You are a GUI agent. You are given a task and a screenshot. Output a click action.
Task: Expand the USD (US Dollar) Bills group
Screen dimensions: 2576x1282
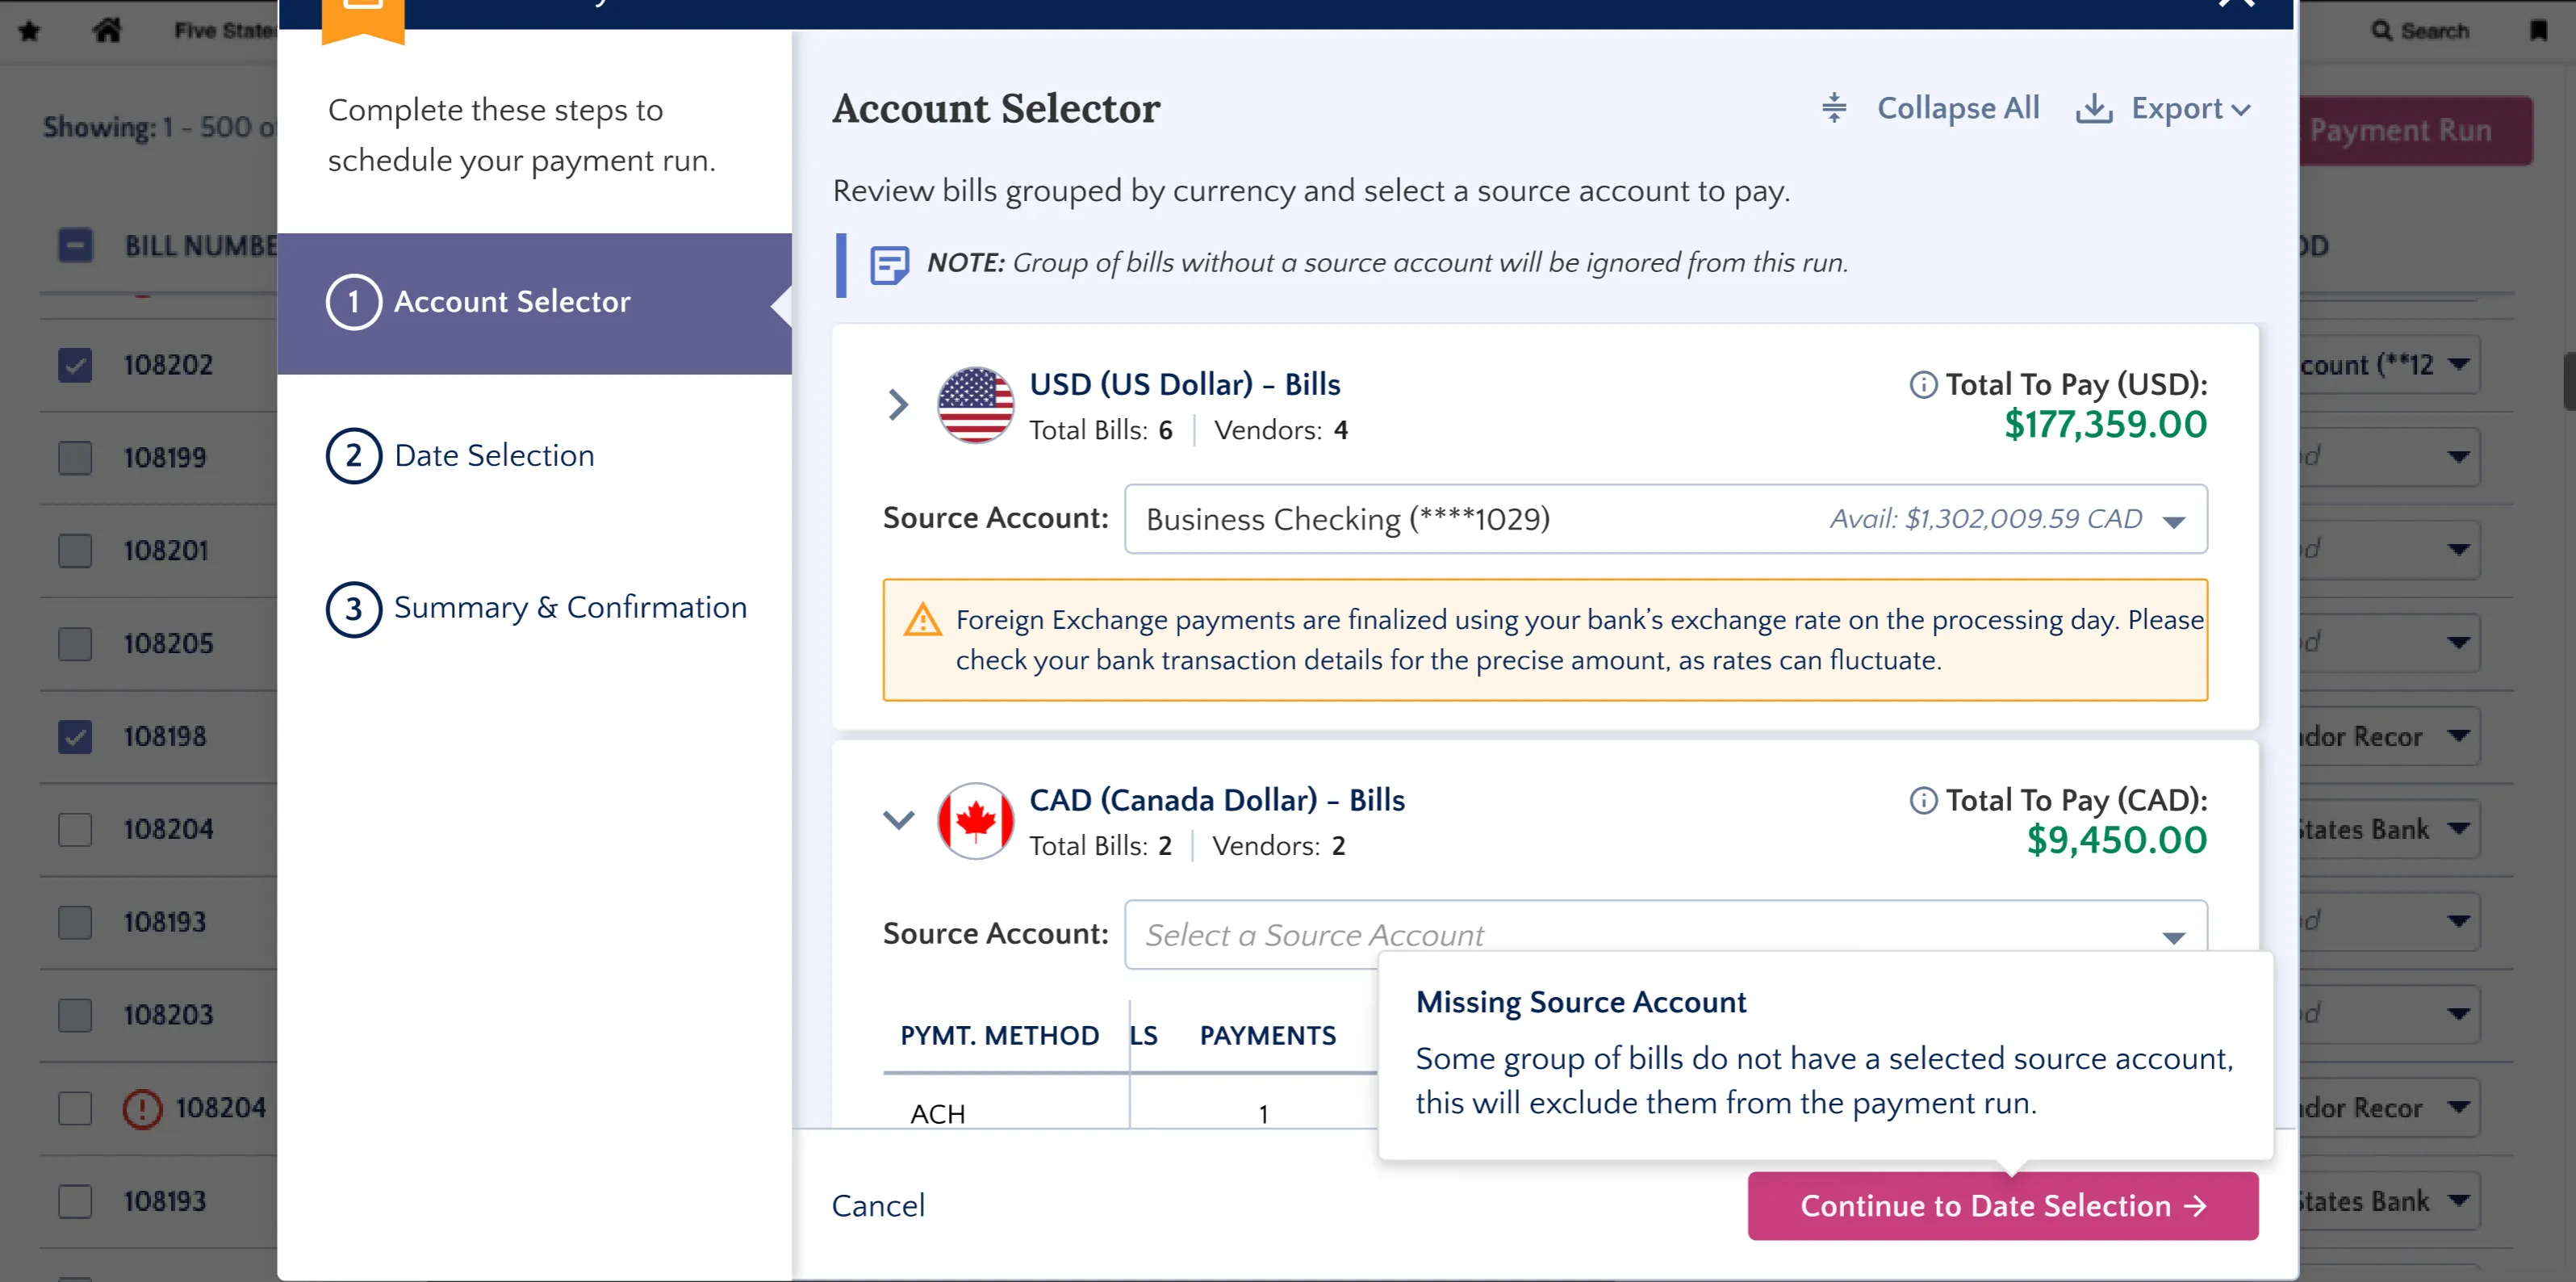coord(898,405)
